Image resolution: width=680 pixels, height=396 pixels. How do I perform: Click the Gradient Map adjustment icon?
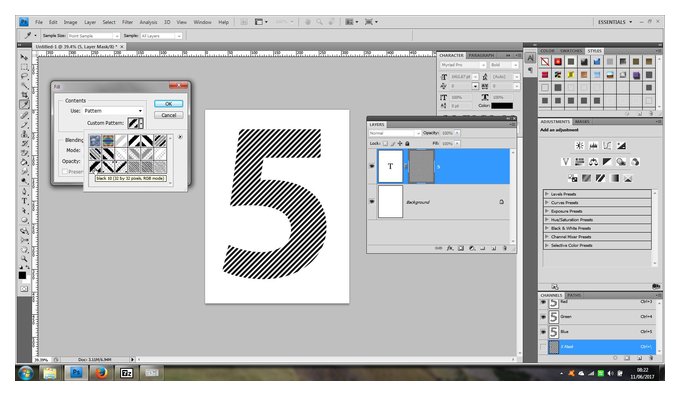tap(614, 178)
